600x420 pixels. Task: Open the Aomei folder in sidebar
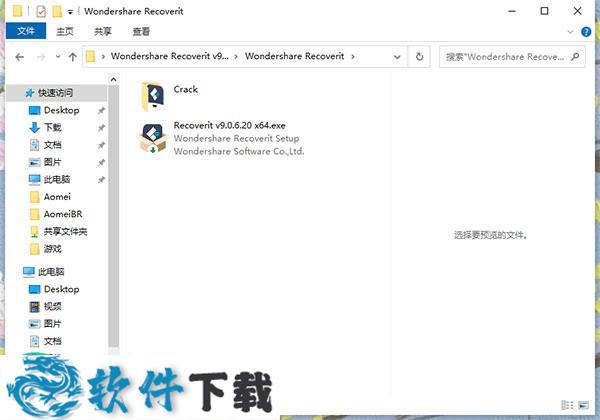coord(57,197)
